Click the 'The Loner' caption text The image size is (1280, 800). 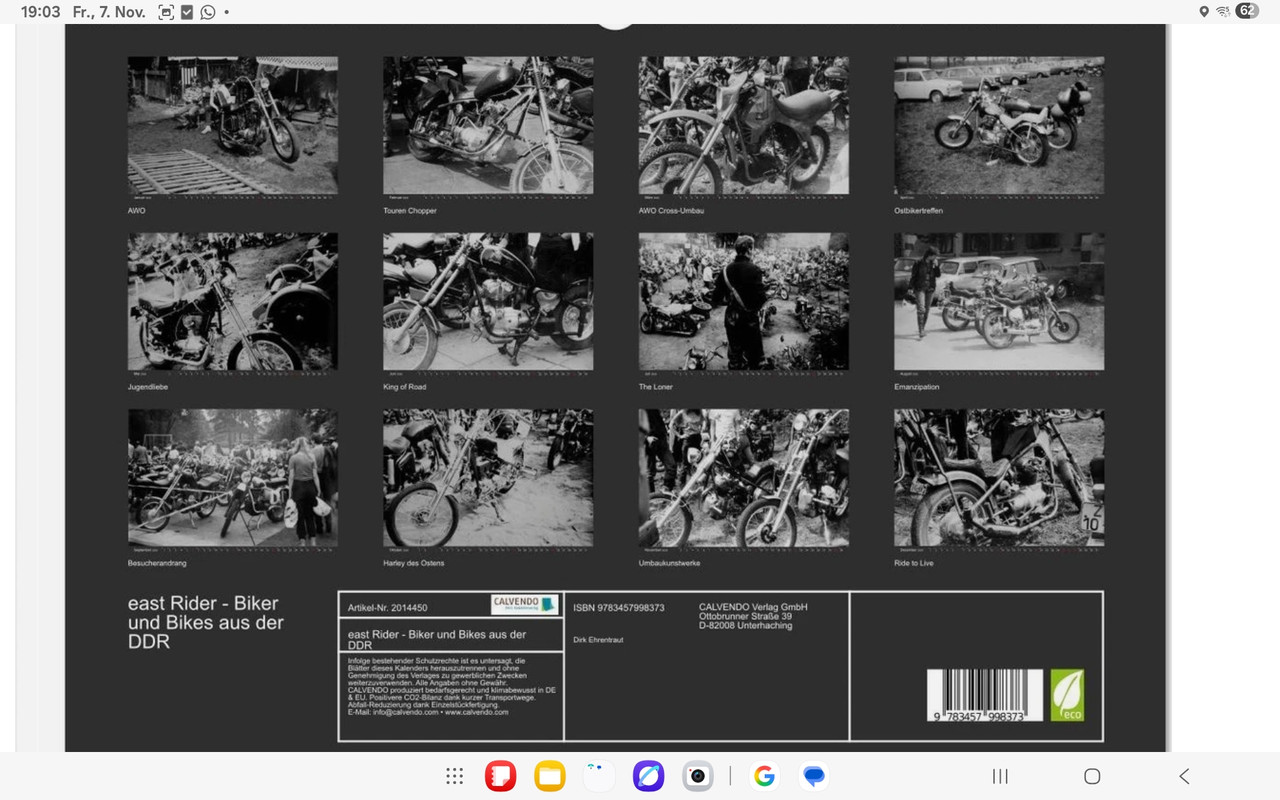[x=656, y=387]
